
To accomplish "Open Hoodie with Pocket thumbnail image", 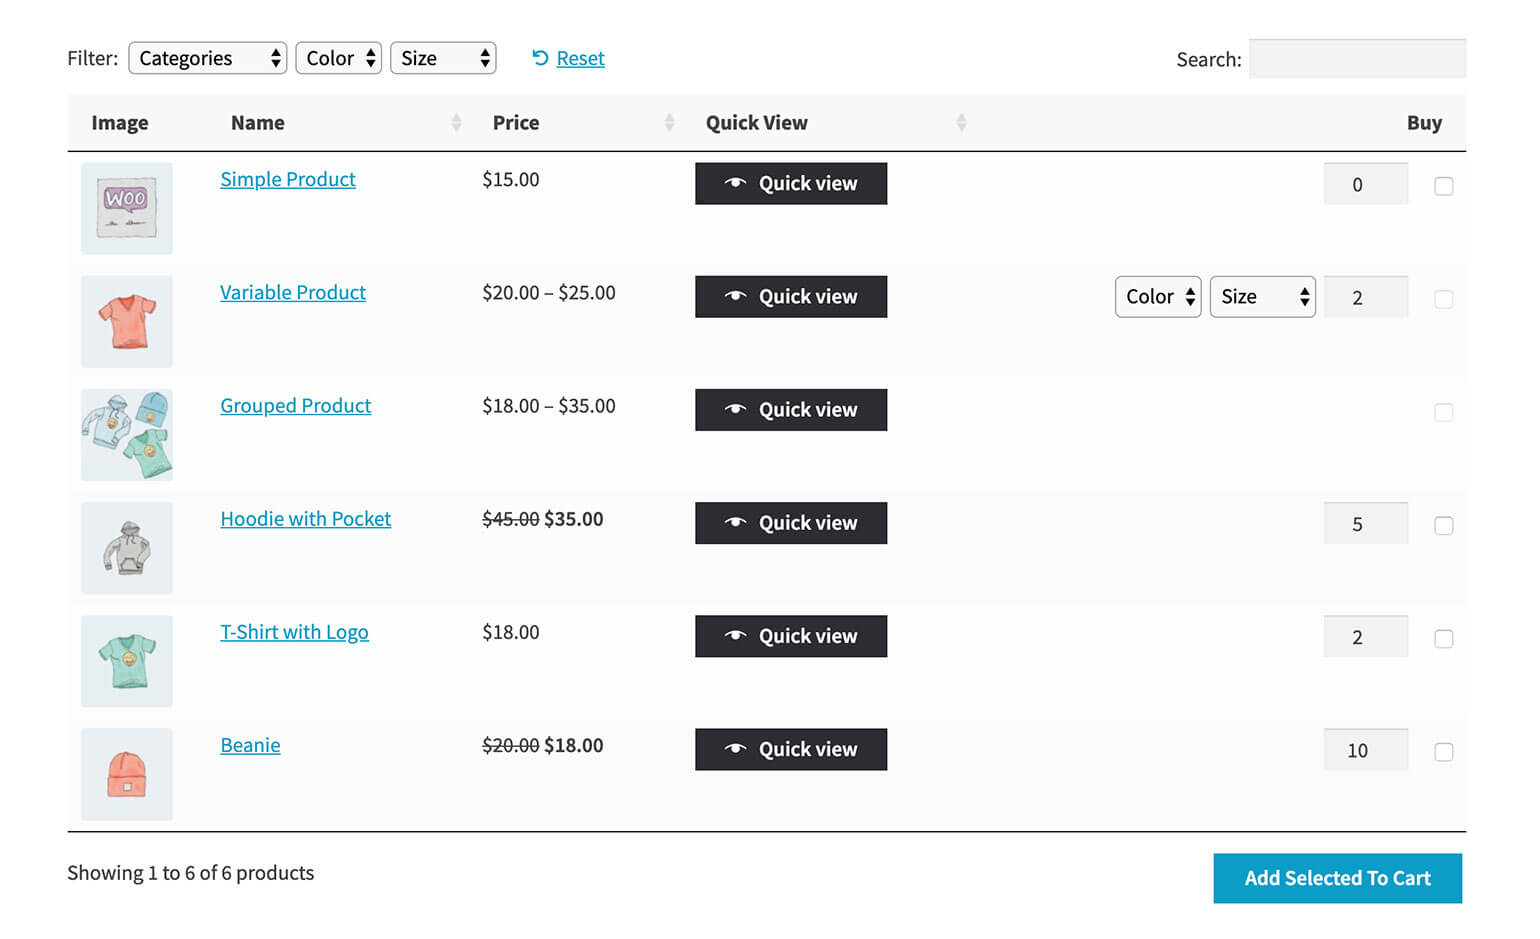I will tap(127, 548).
